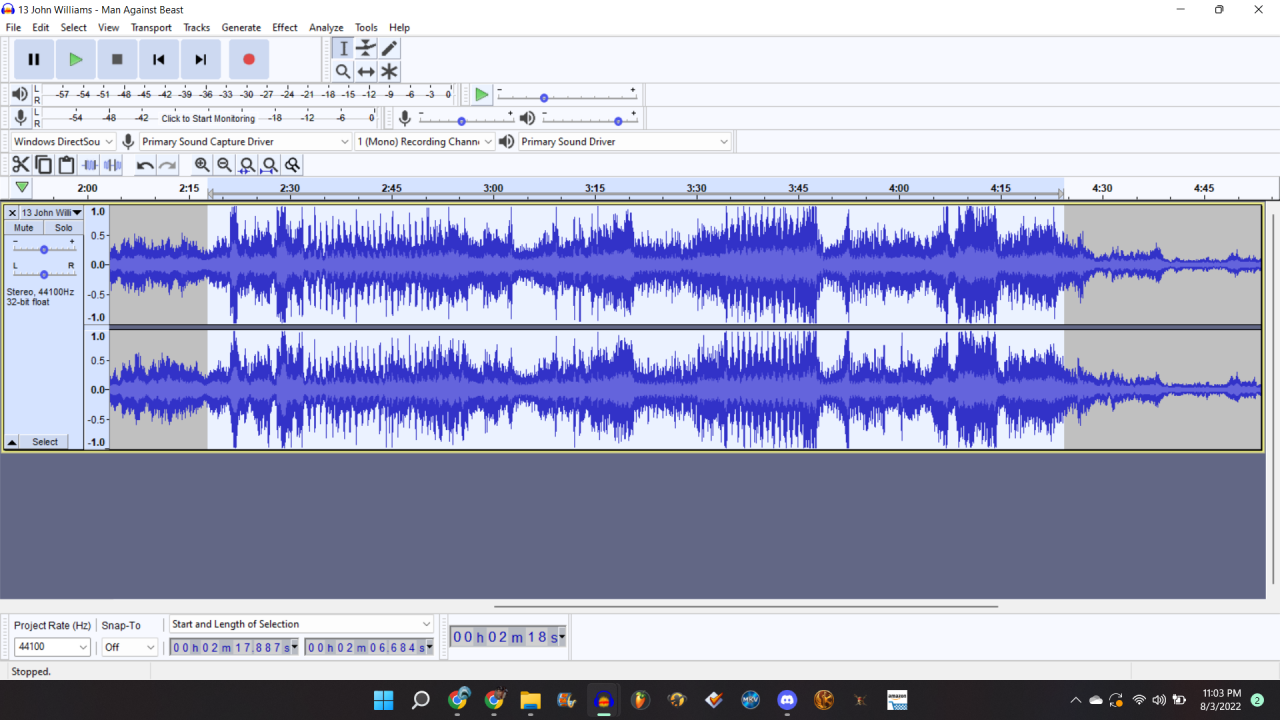Open the Project Rate 44100 dropdown
This screenshot has height=720, width=1280.
(52, 647)
